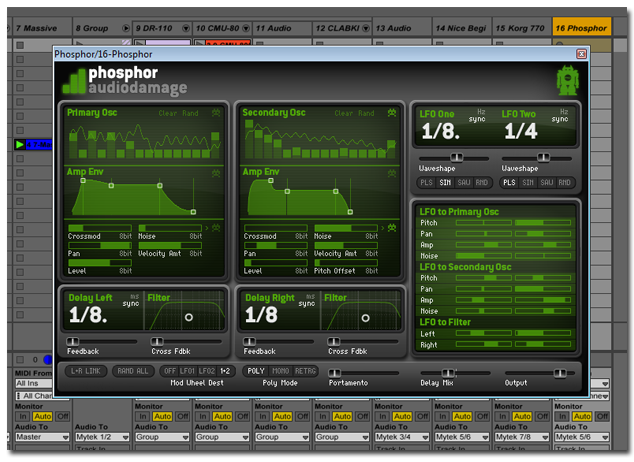Clear the Primary Osc waveform
Screen dimensions: 634x462
coord(168,113)
